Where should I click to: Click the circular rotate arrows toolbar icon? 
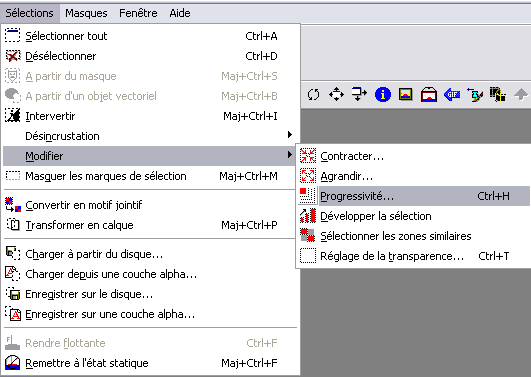(313, 95)
